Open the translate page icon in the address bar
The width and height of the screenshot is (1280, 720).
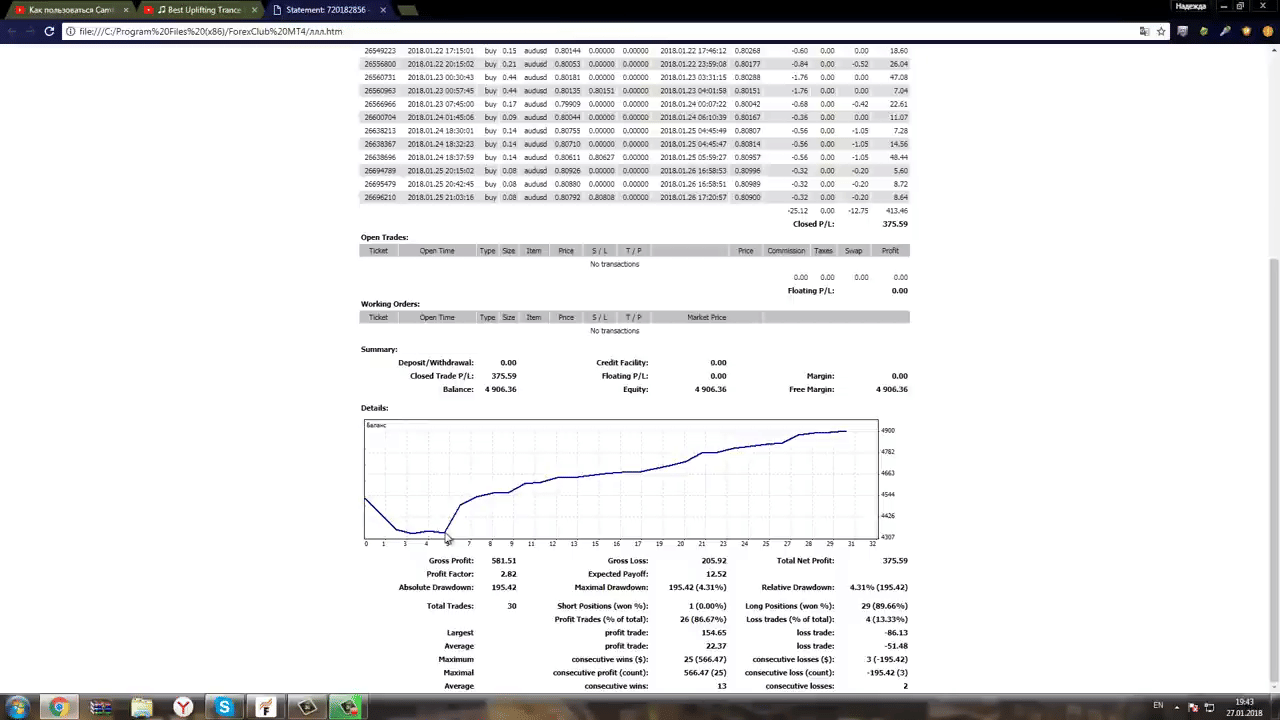1144,31
